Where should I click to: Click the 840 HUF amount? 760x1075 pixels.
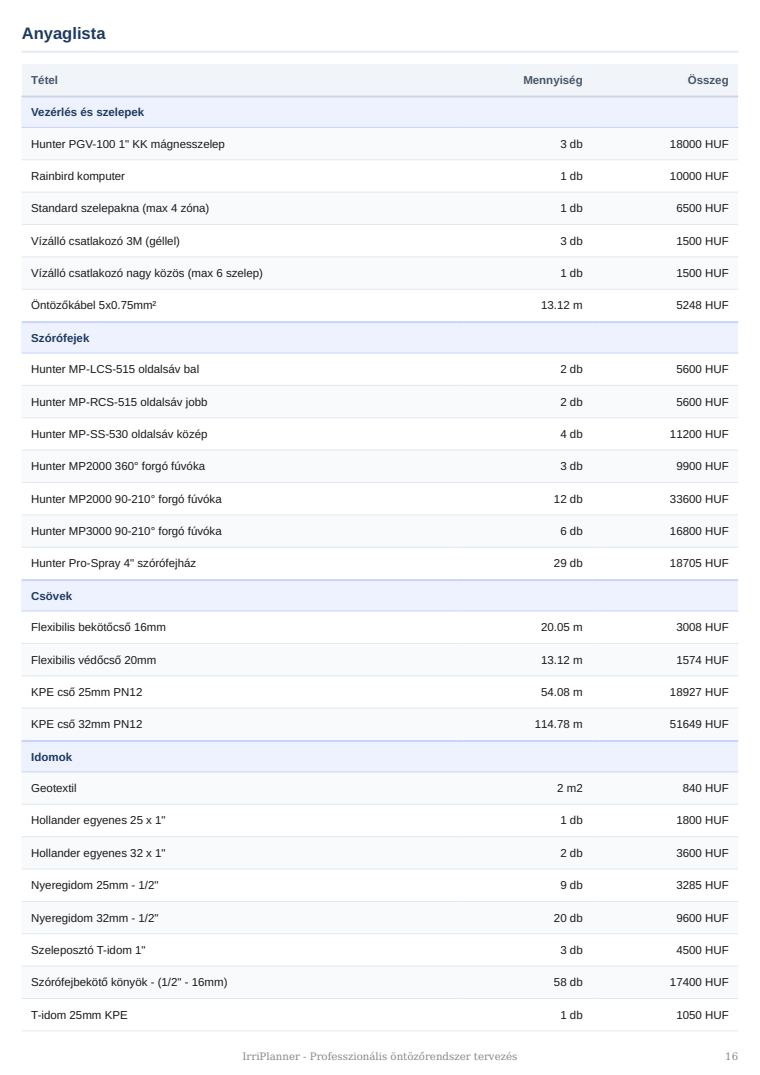tap(705, 788)
